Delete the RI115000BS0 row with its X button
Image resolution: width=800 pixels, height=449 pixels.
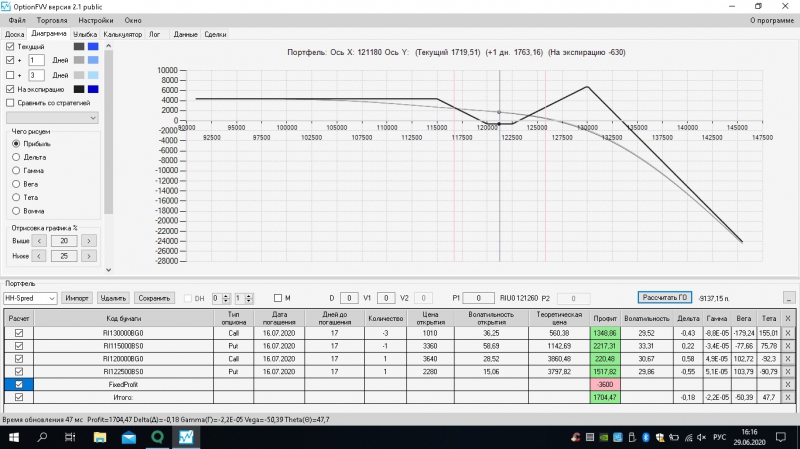pyautogui.click(x=788, y=346)
